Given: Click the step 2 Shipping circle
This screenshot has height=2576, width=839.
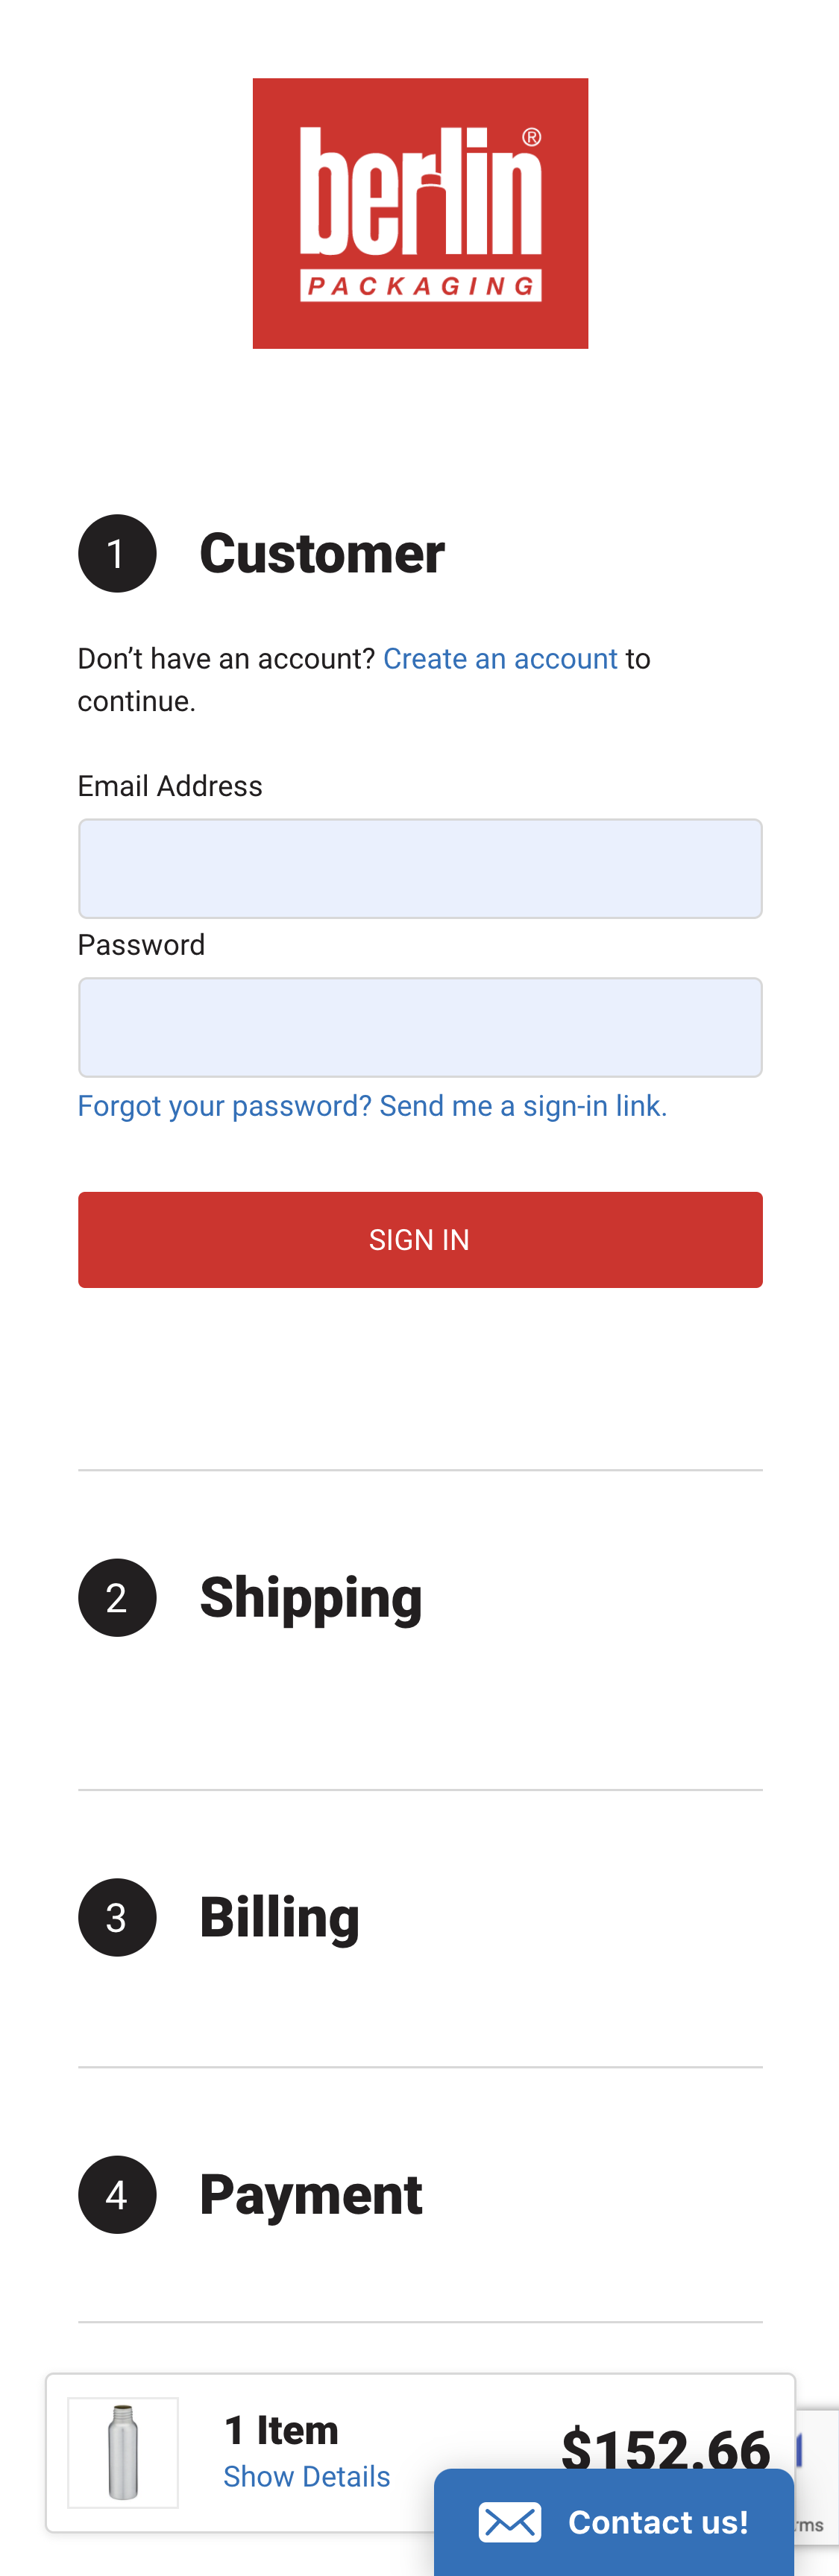Looking at the screenshot, I should [x=116, y=1597].
